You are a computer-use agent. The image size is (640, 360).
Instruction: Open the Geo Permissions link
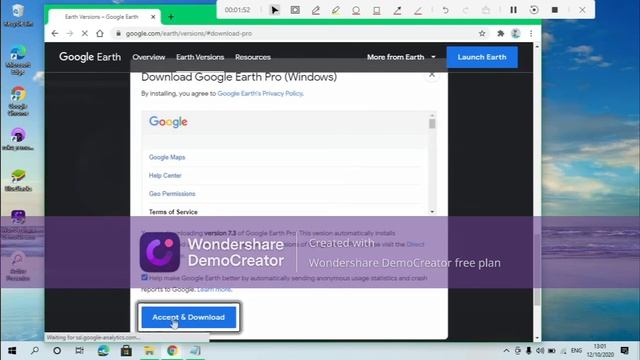(172, 194)
